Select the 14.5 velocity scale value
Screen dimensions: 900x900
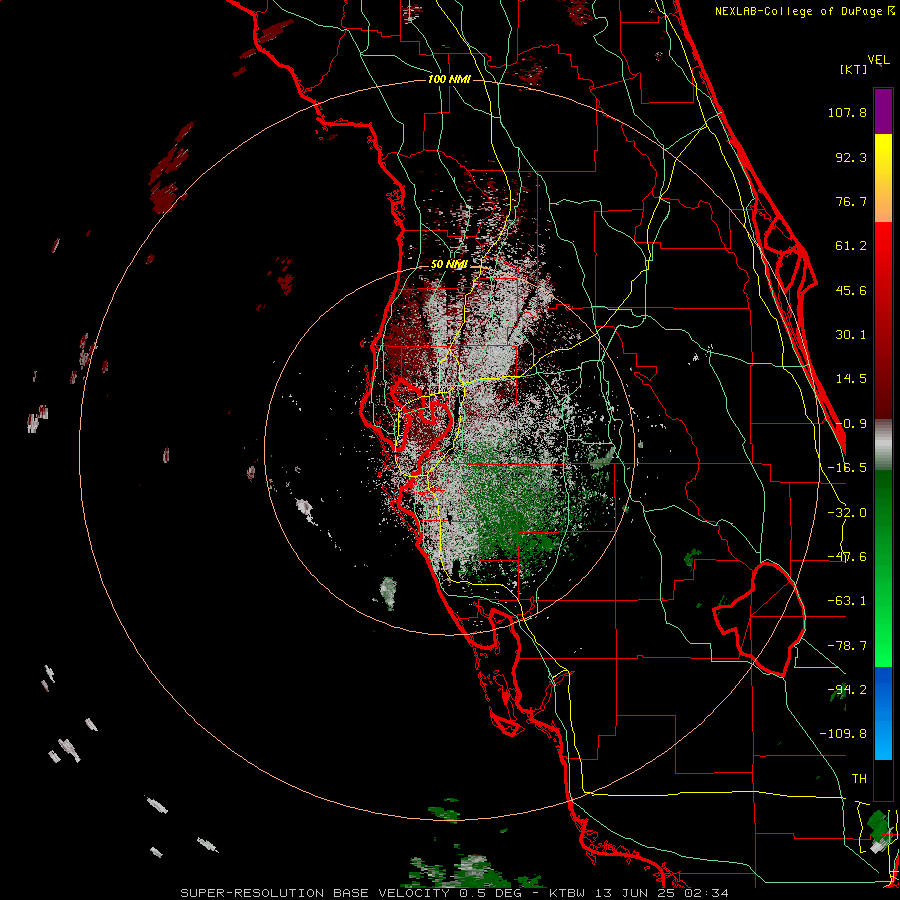click(851, 379)
